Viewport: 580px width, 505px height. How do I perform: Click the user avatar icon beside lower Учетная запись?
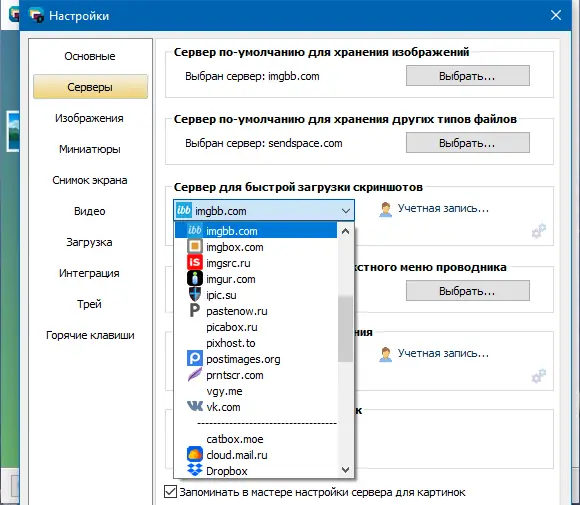pos(385,355)
